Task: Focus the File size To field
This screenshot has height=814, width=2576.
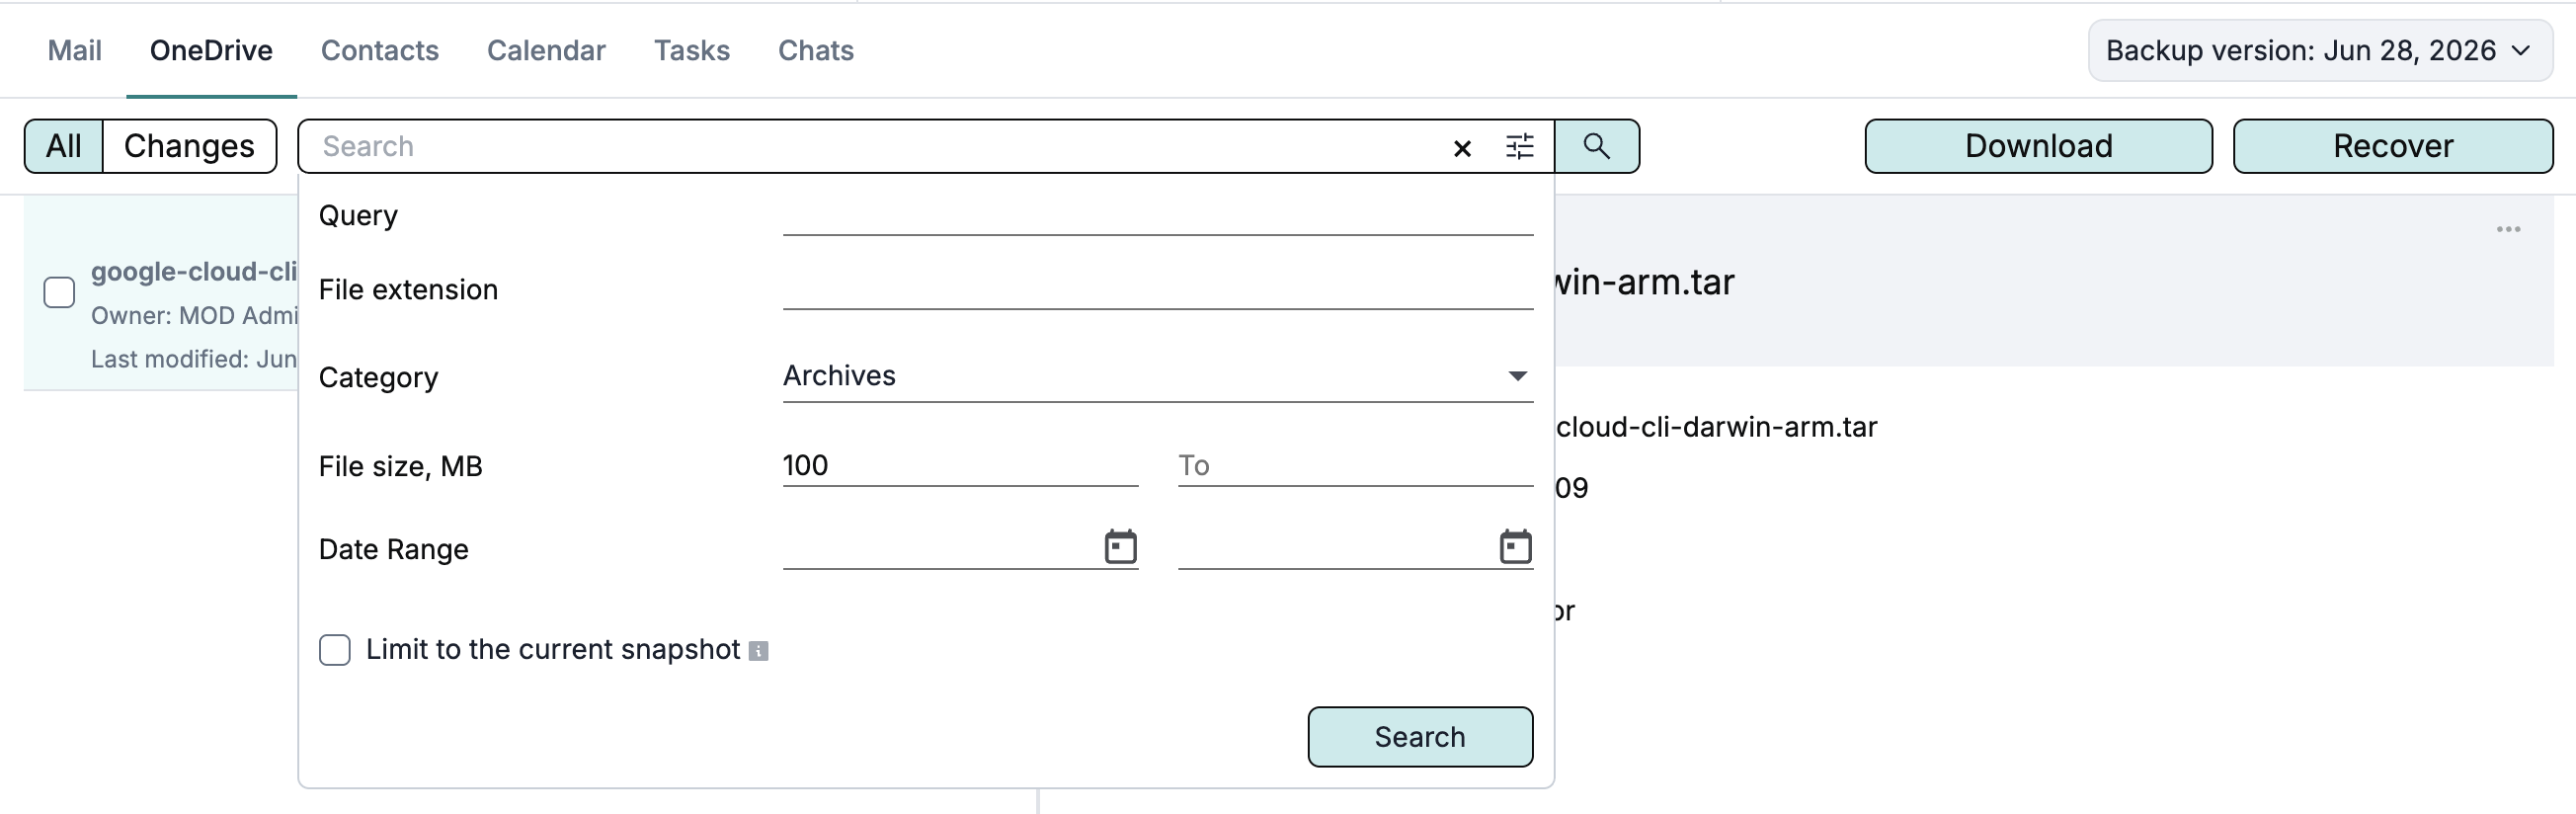Action: [x=1355, y=466]
